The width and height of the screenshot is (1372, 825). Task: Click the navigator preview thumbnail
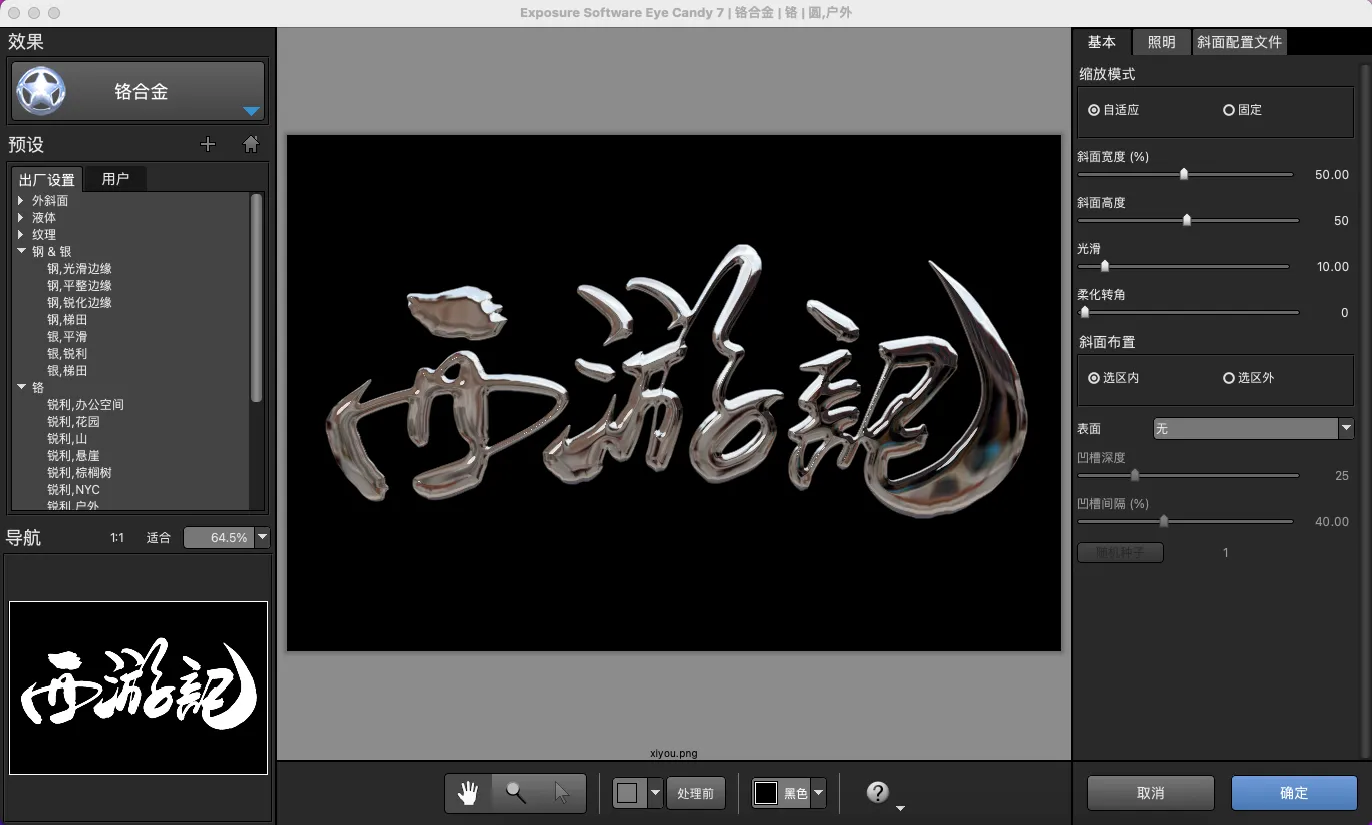pyautogui.click(x=138, y=688)
